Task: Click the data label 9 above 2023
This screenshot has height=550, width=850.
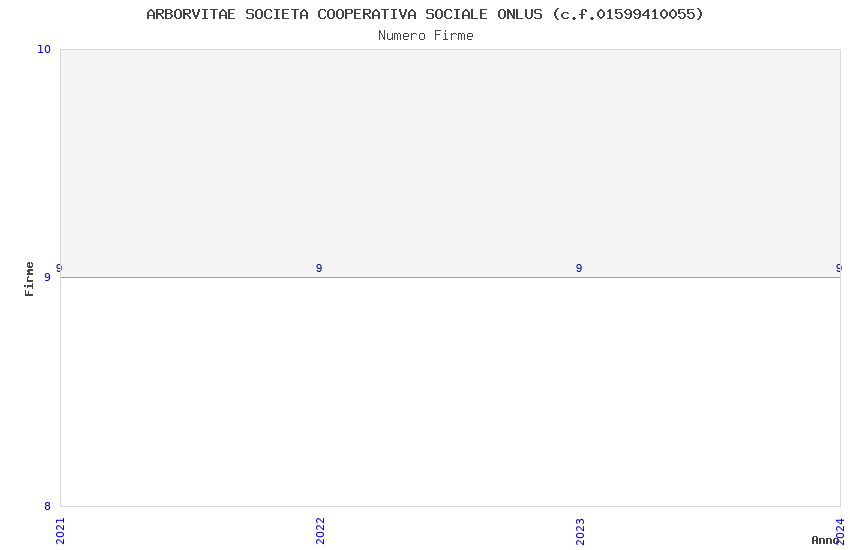Action: pos(579,268)
